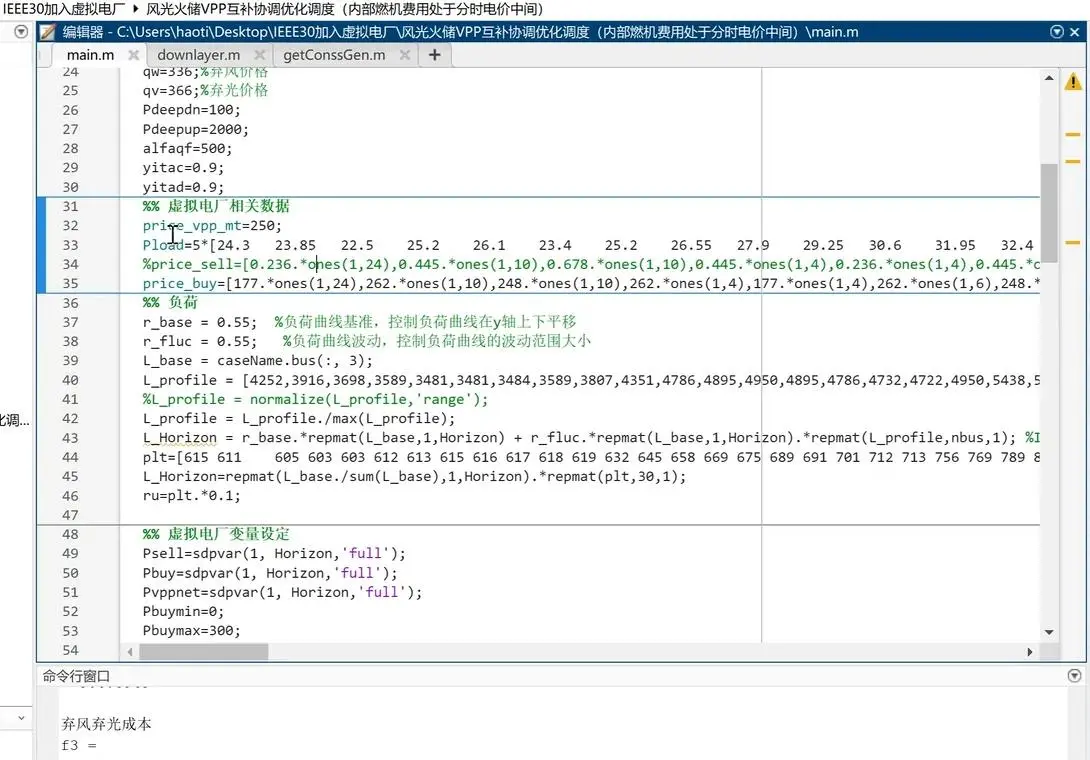Click IEEE30加入虚拟电厂 in address path
Screen dimensions: 1090x760
[x=64, y=9]
